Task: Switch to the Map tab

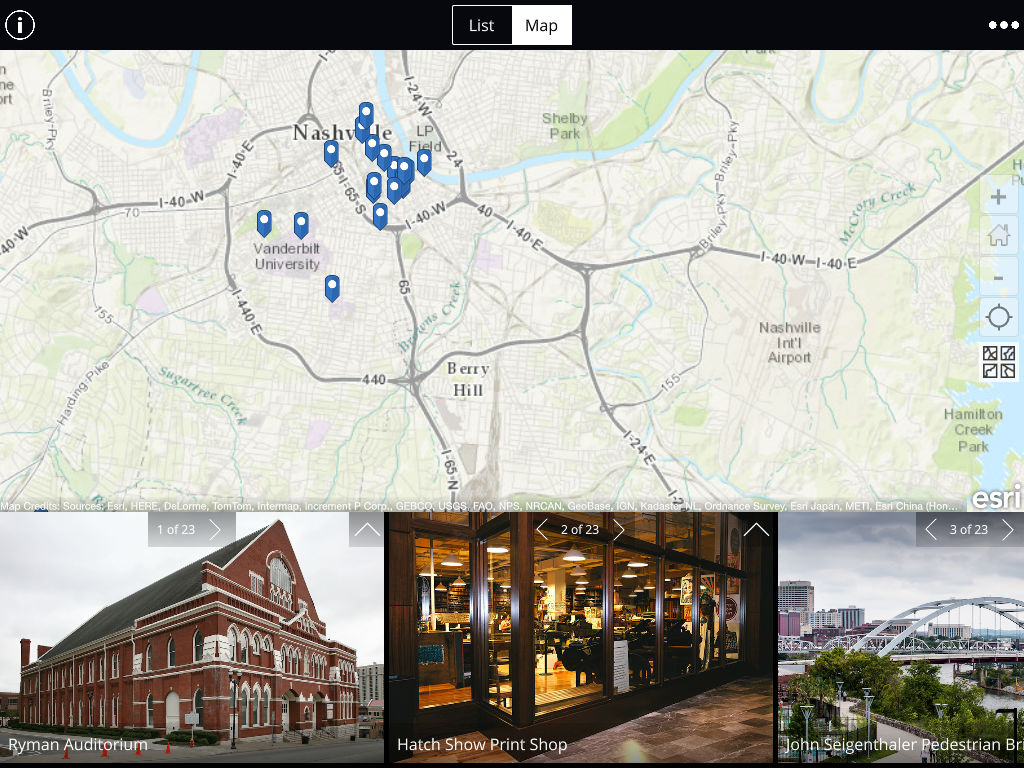Action: pos(541,25)
